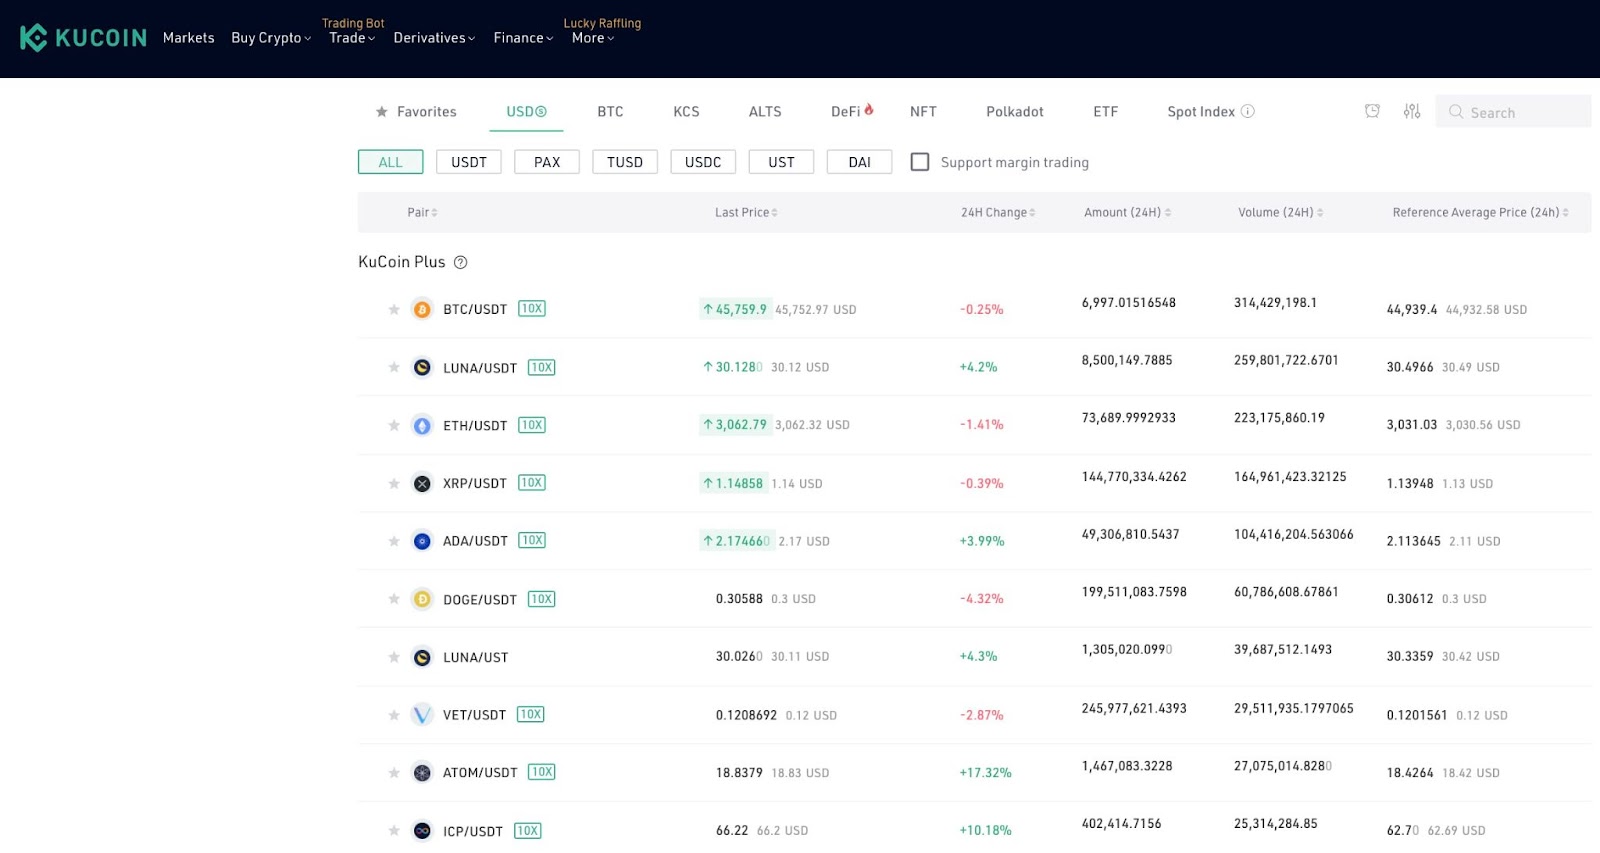Favorite ETH/USDT with its star
The height and width of the screenshot is (853, 1600).
click(394, 425)
